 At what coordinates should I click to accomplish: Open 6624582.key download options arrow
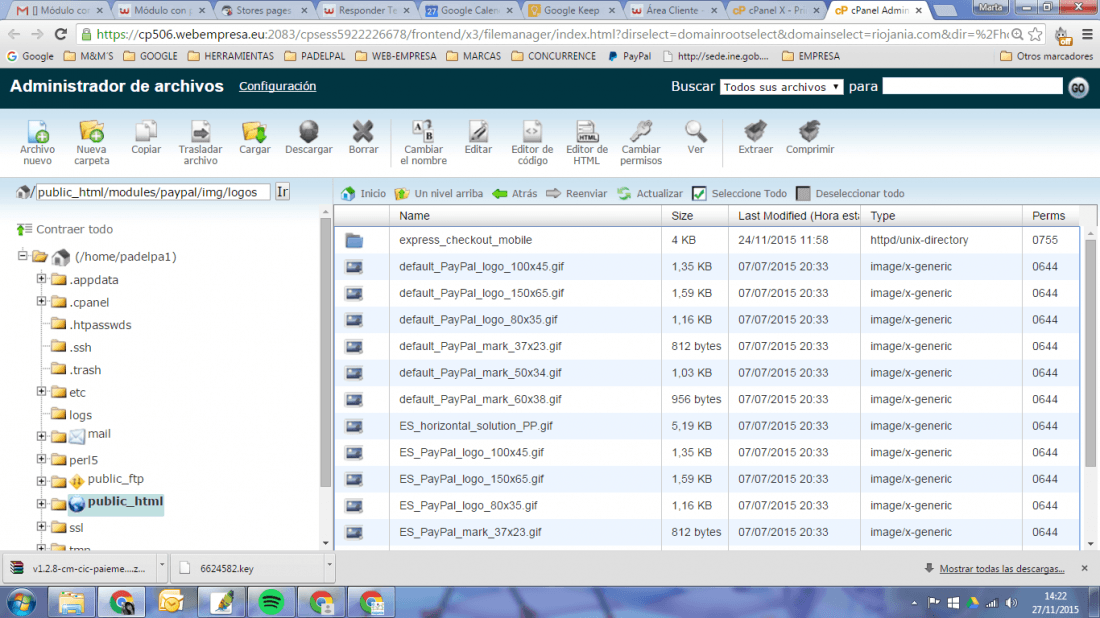pos(328,565)
